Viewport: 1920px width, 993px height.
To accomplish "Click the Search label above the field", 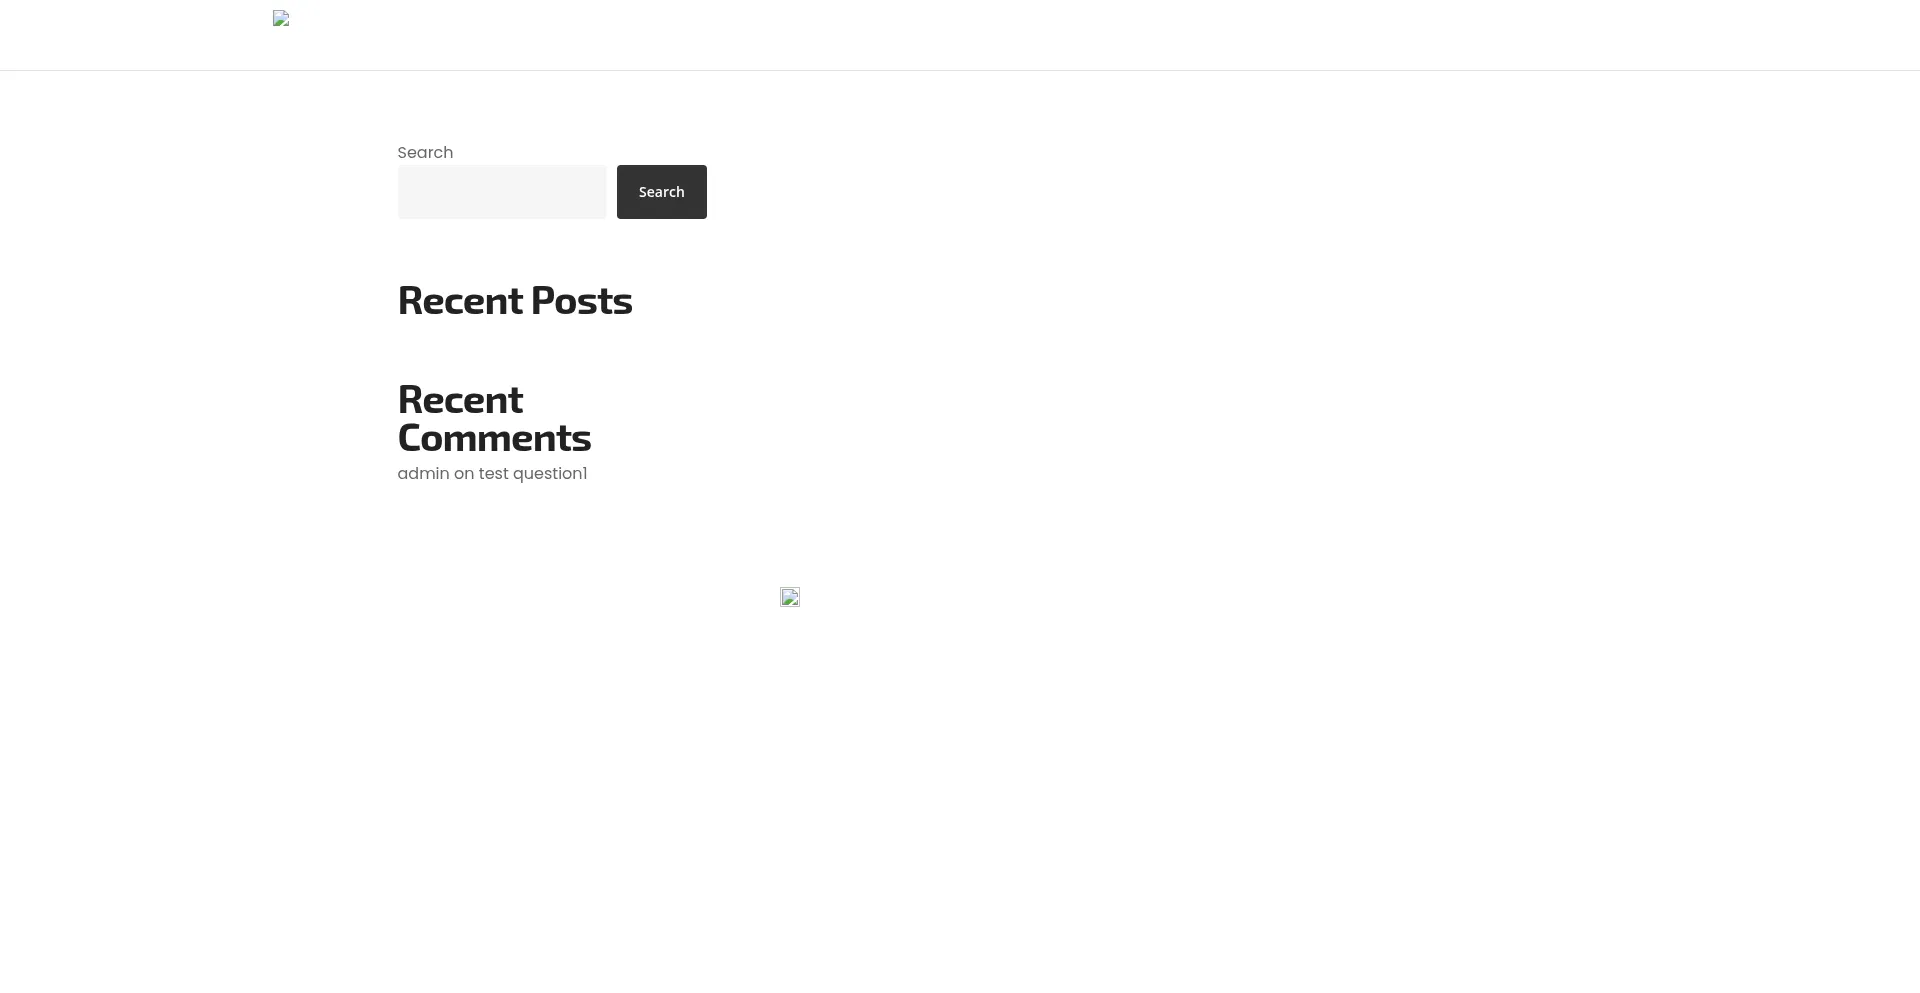I will [425, 153].
